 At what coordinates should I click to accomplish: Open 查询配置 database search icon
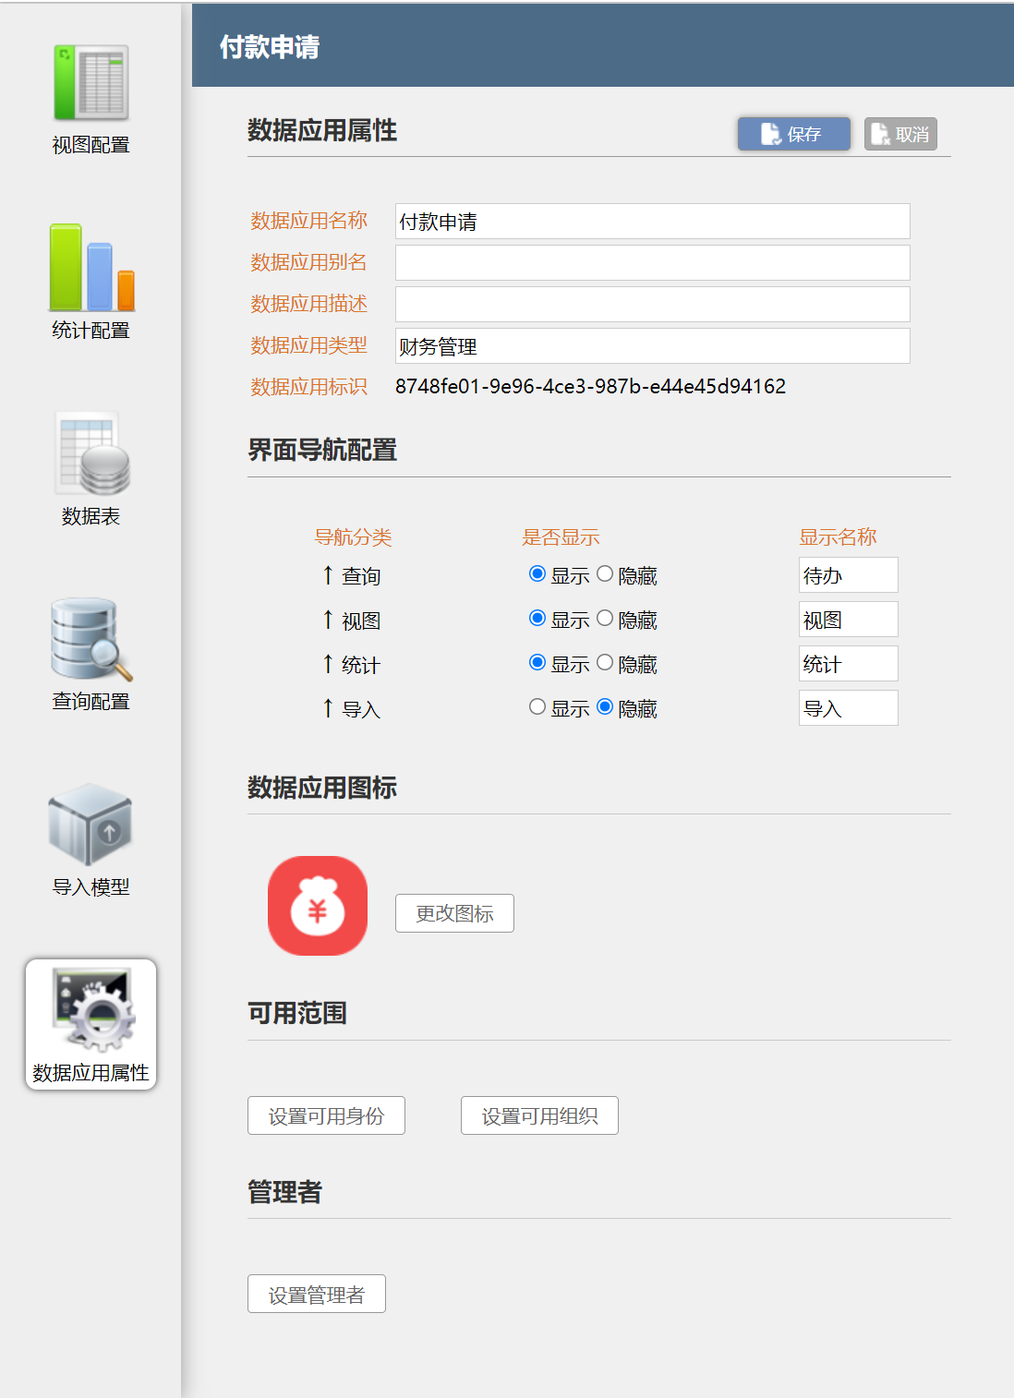point(91,640)
